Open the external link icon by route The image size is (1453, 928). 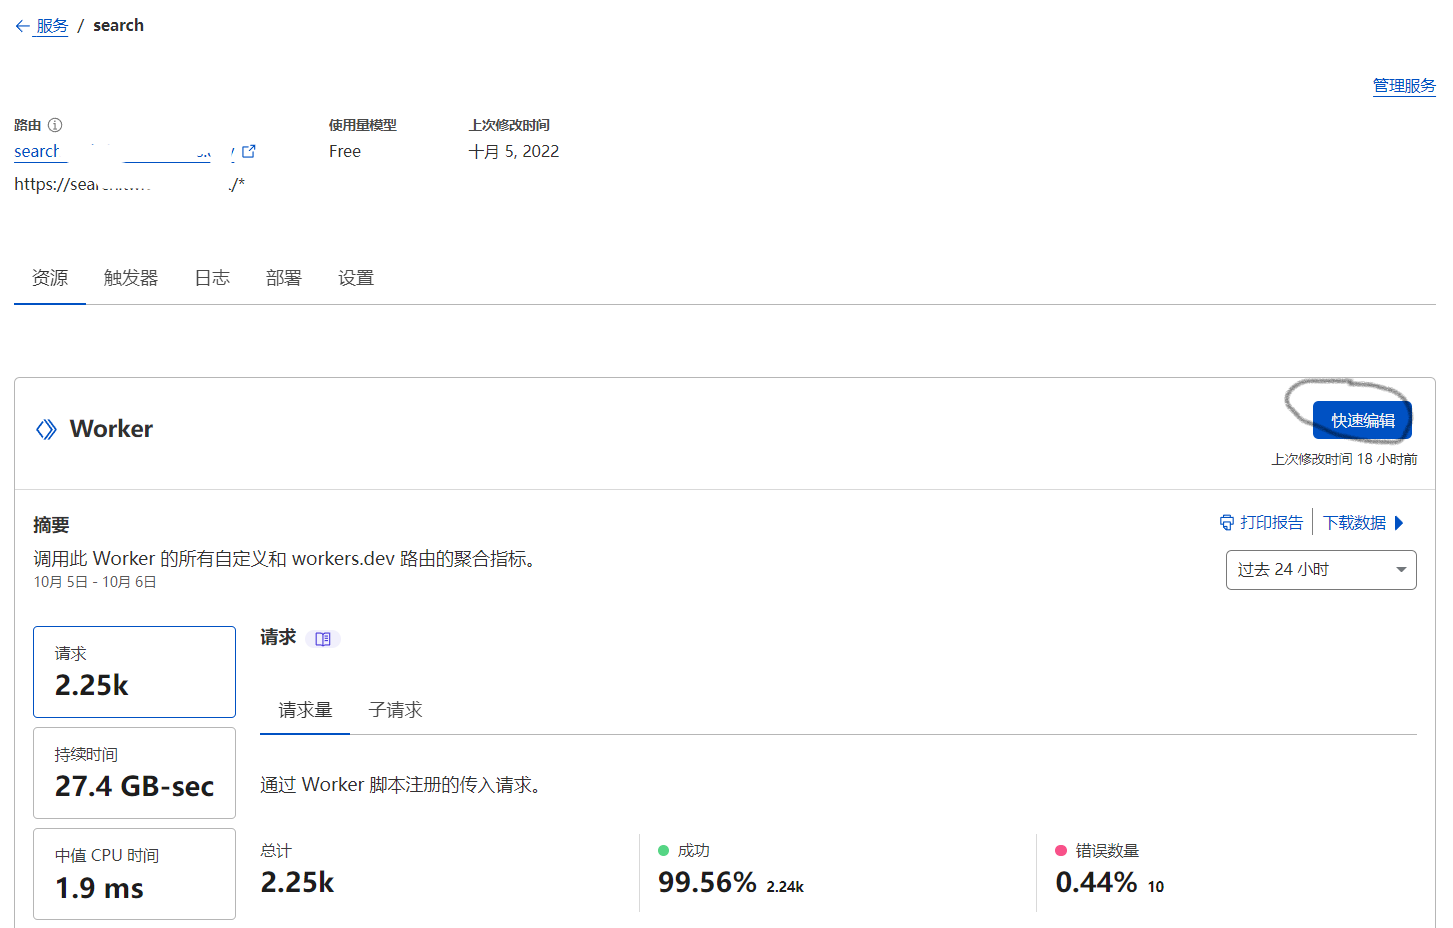249,152
